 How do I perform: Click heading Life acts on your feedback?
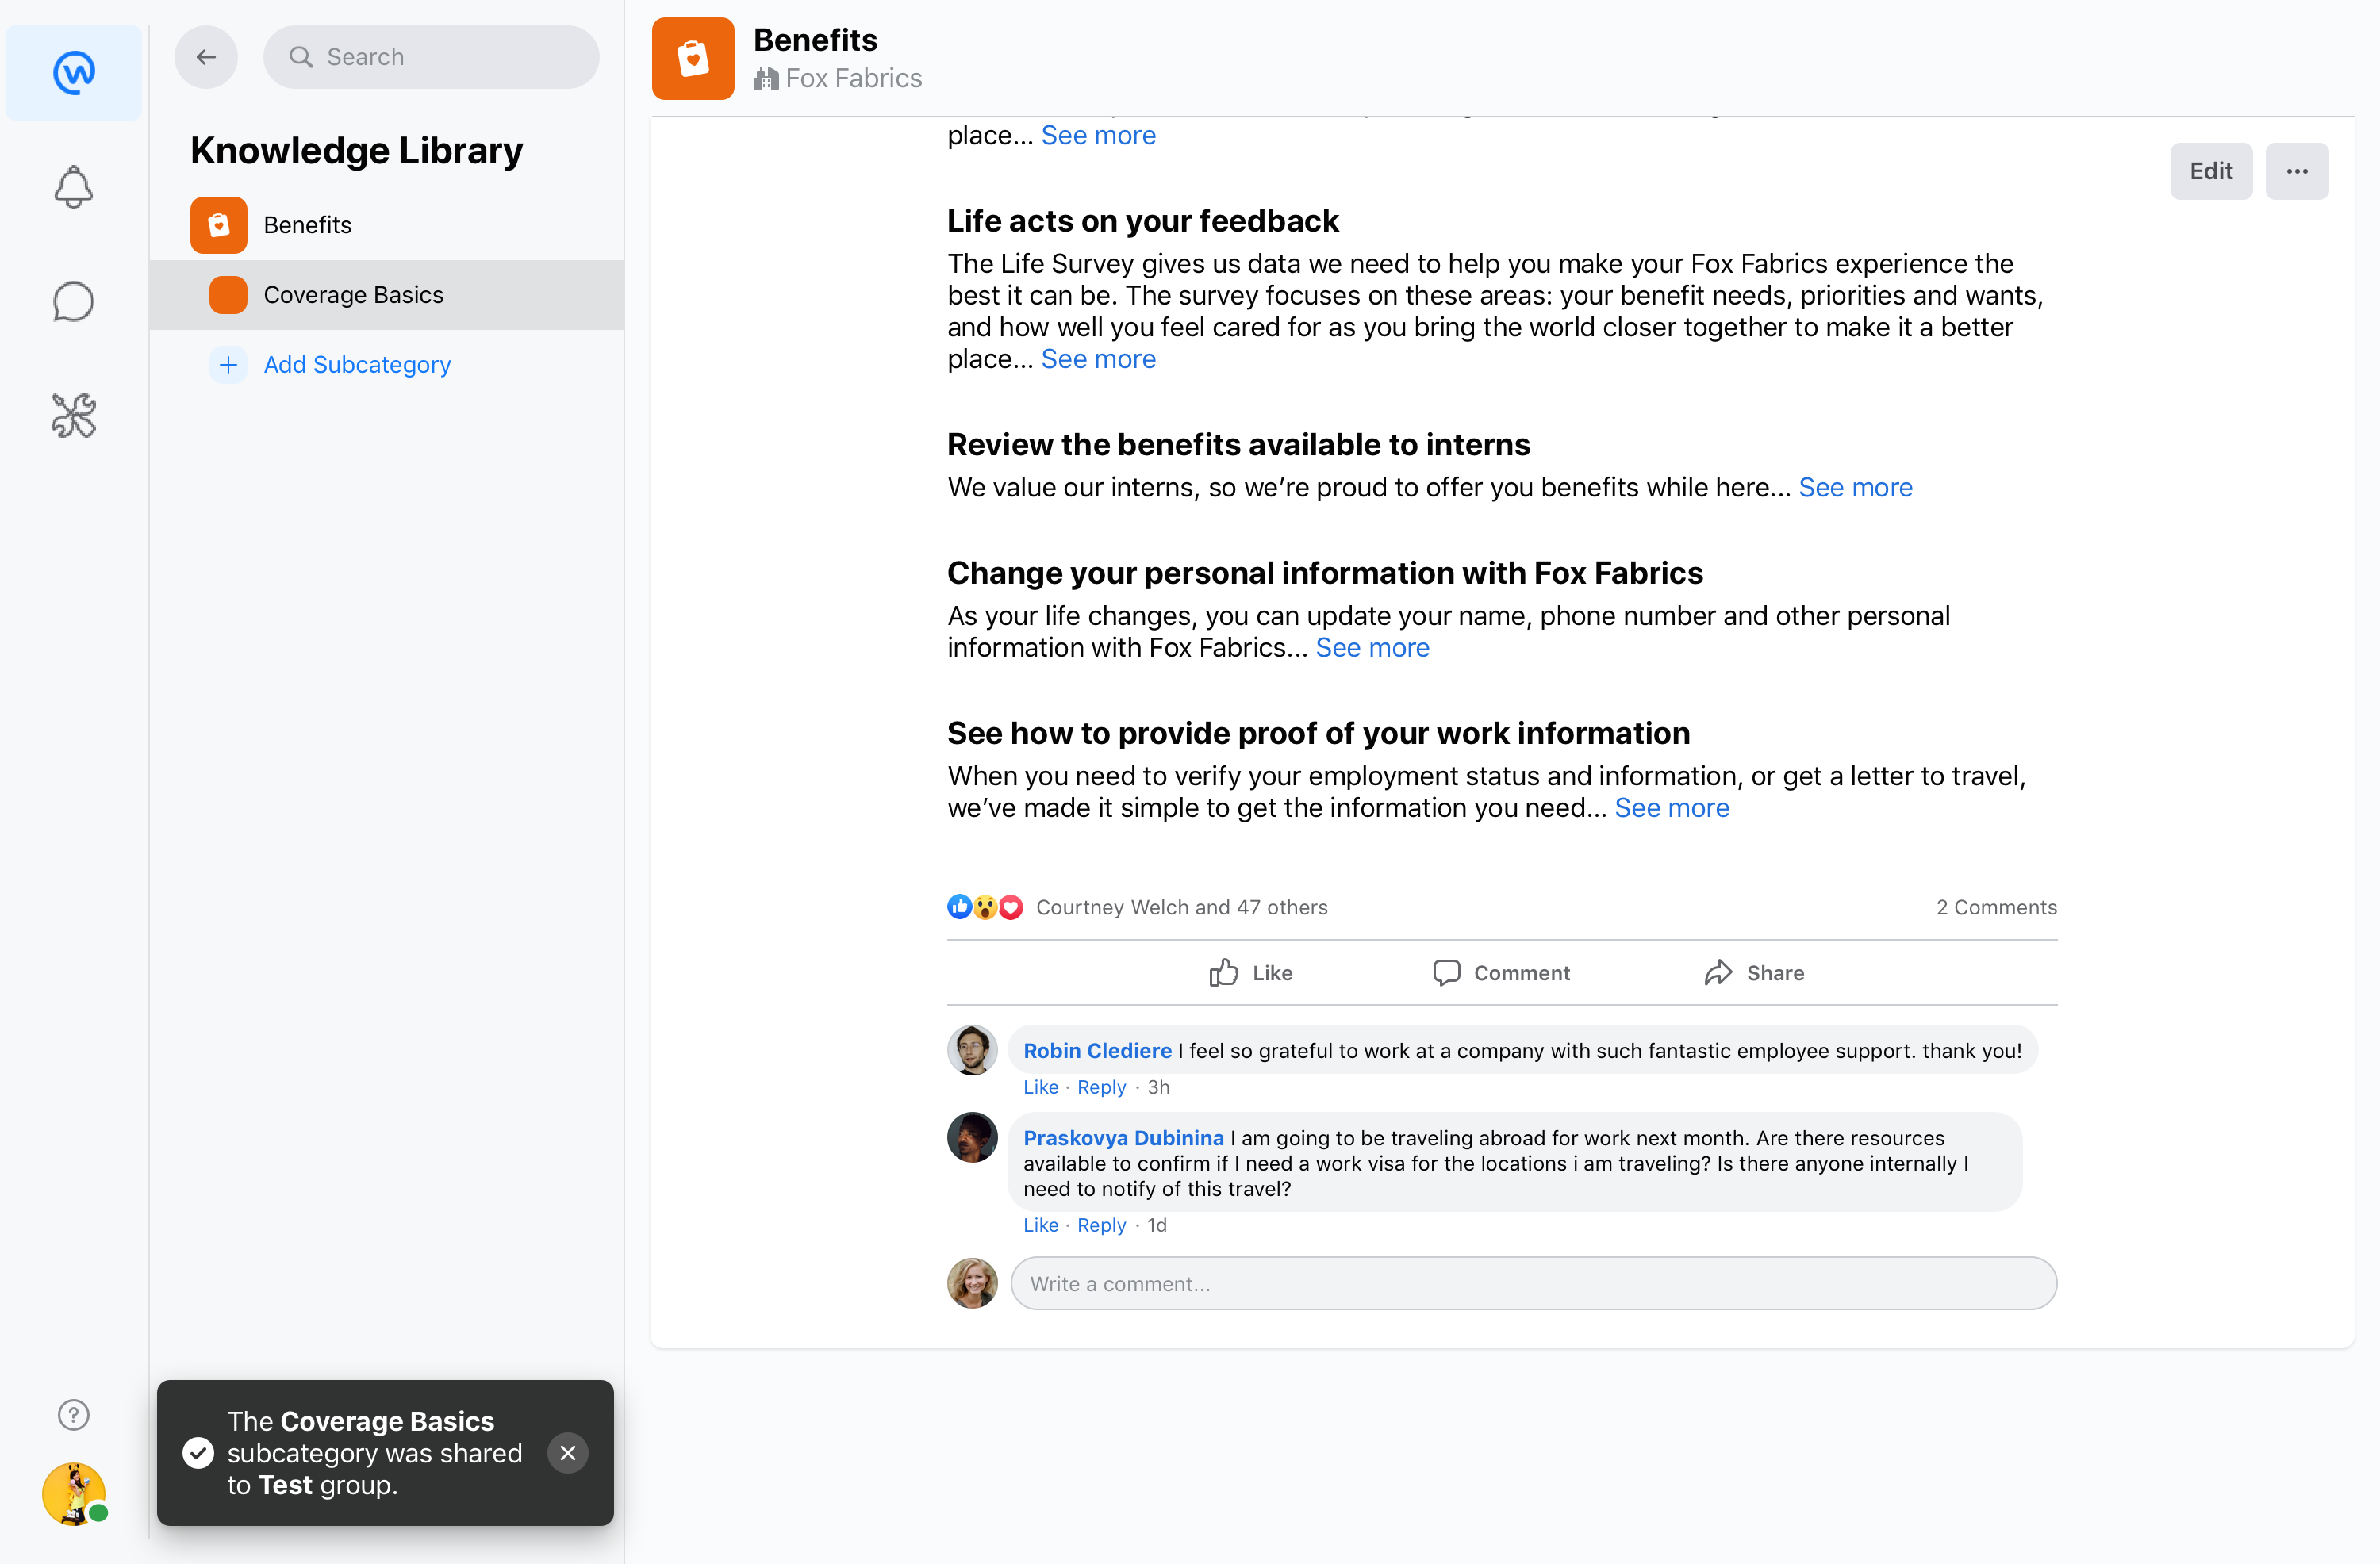[1142, 221]
